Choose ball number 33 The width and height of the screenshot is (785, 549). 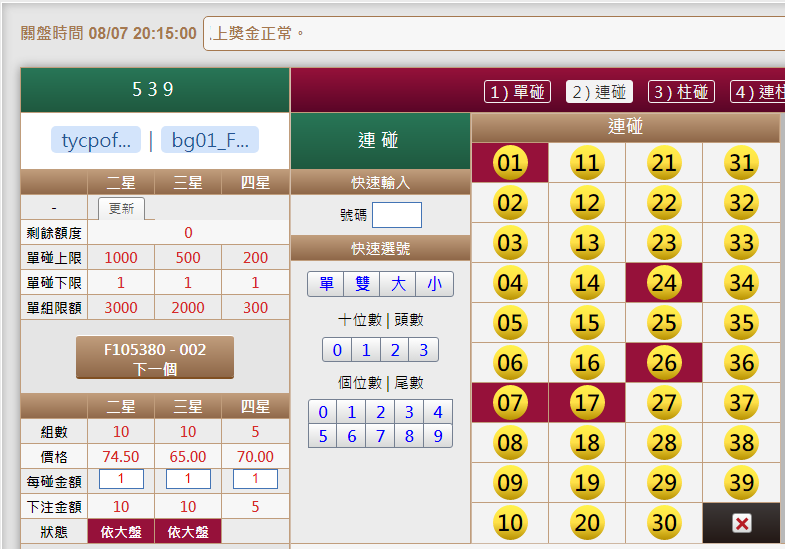click(741, 243)
